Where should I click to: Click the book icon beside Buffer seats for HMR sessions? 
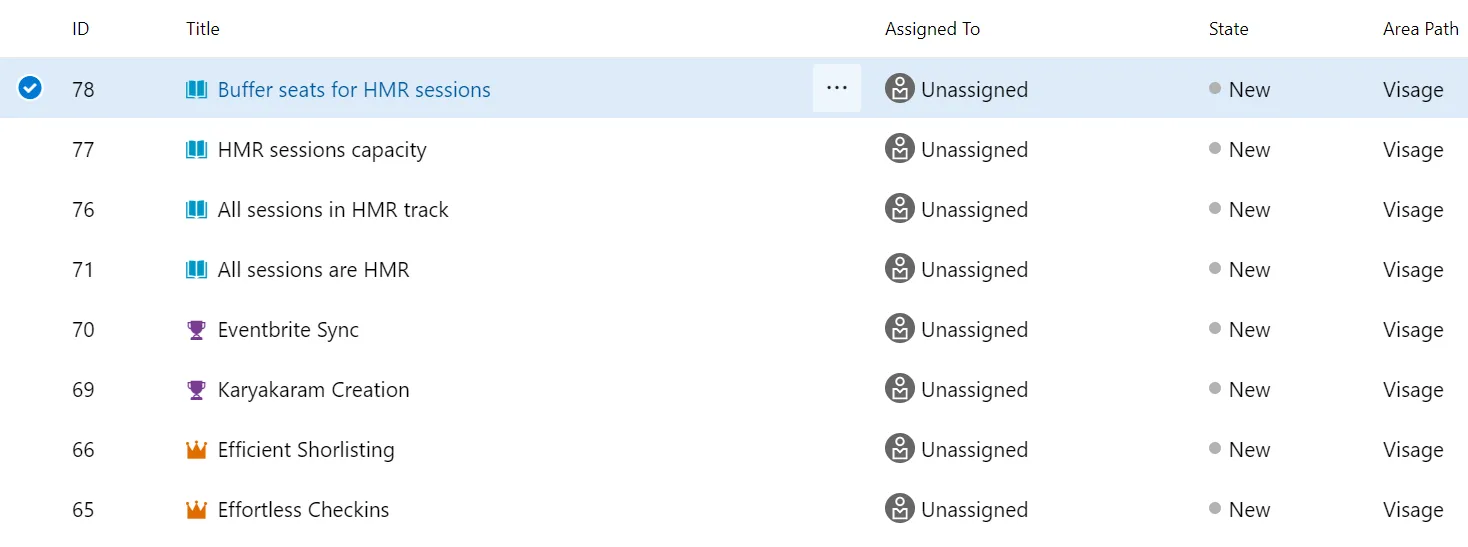pos(197,90)
